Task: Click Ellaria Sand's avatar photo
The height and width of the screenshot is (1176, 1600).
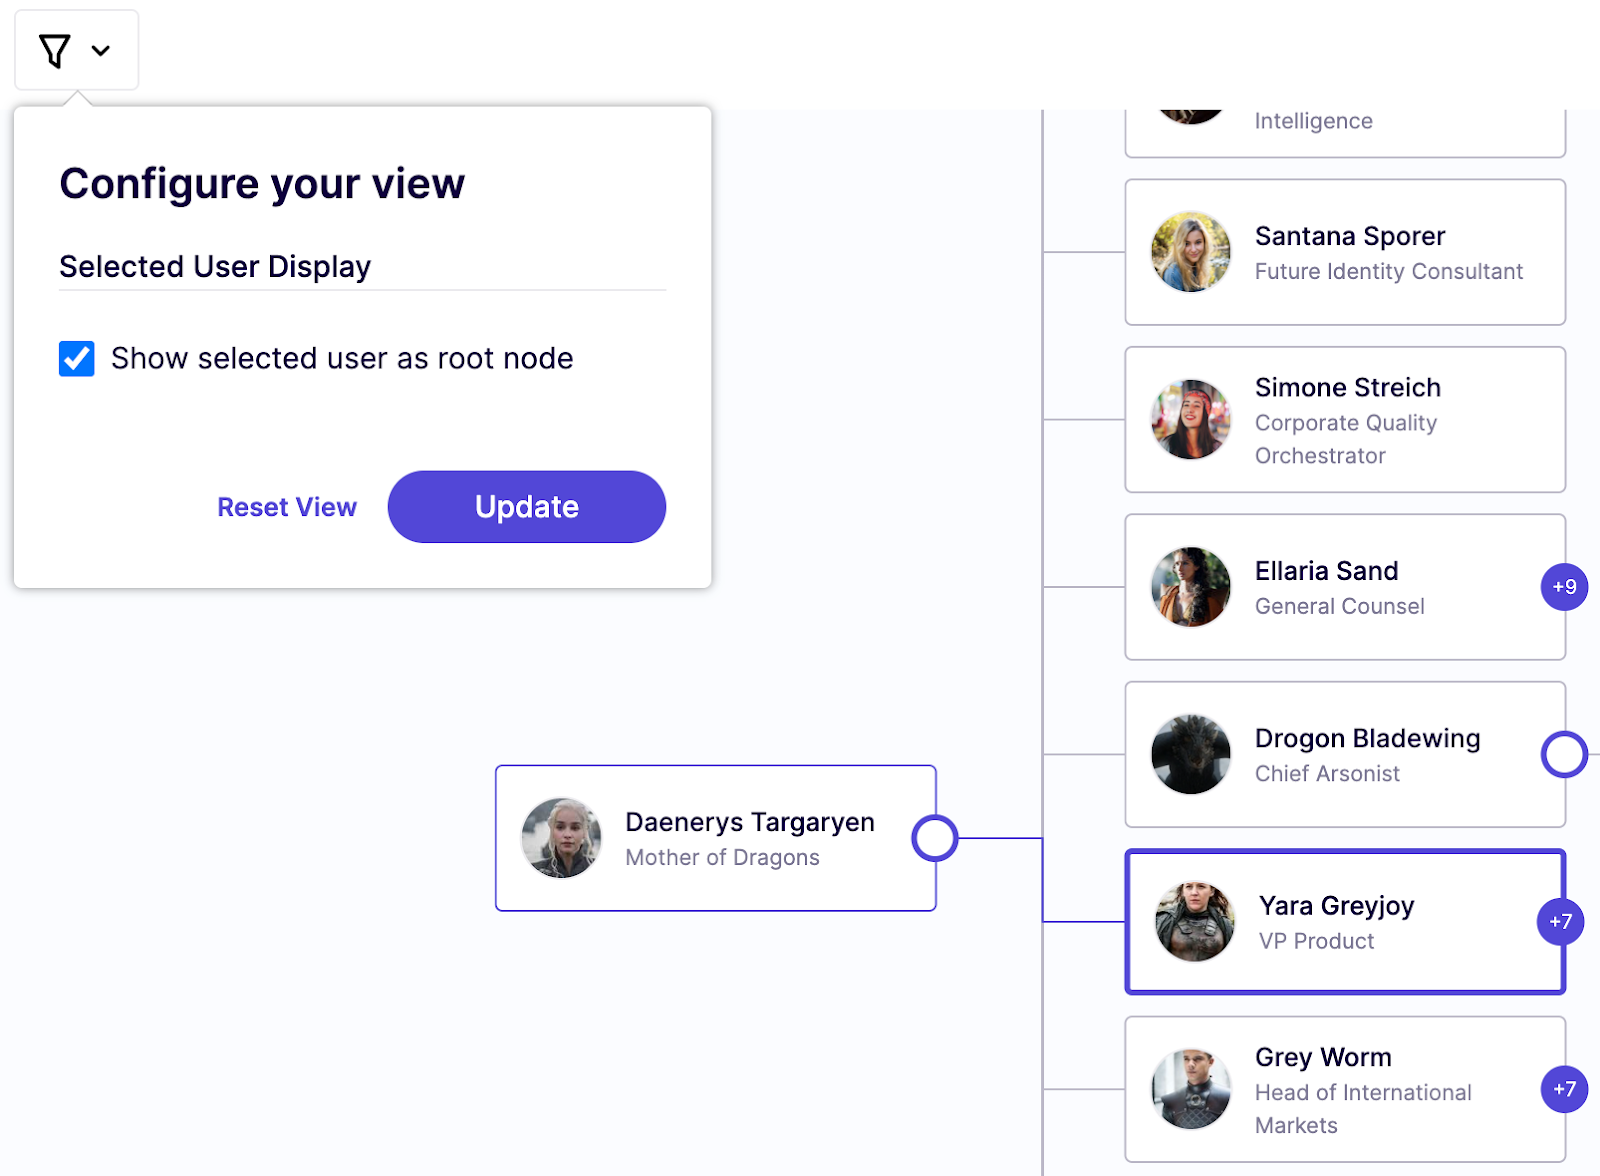Action: pos(1191,587)
